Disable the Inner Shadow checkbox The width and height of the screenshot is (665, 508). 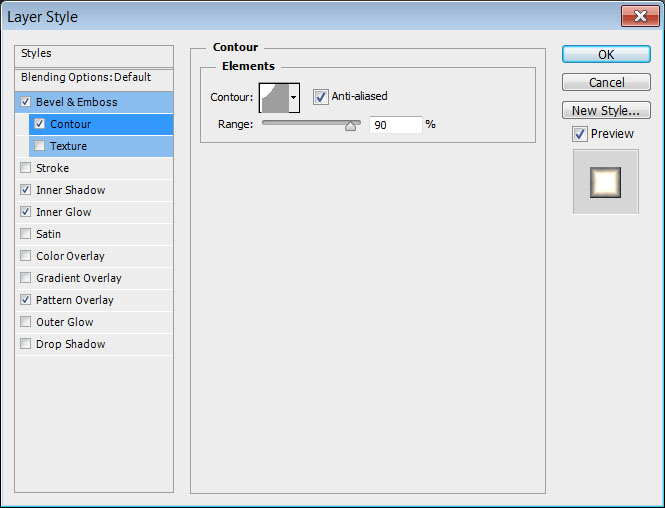coord(25,190)
